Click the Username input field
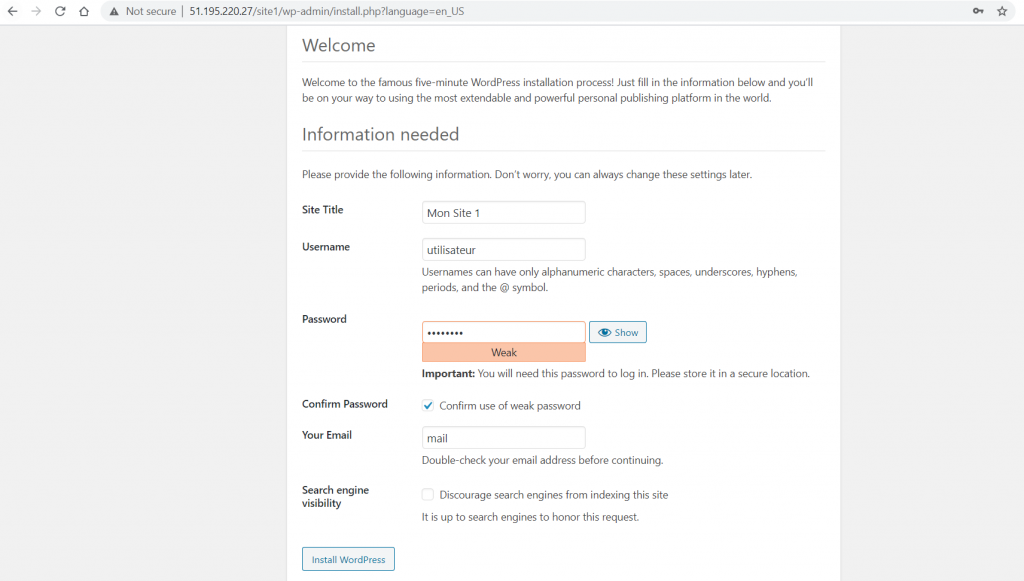Screen dimensions: 1024x581 point(504,249)
